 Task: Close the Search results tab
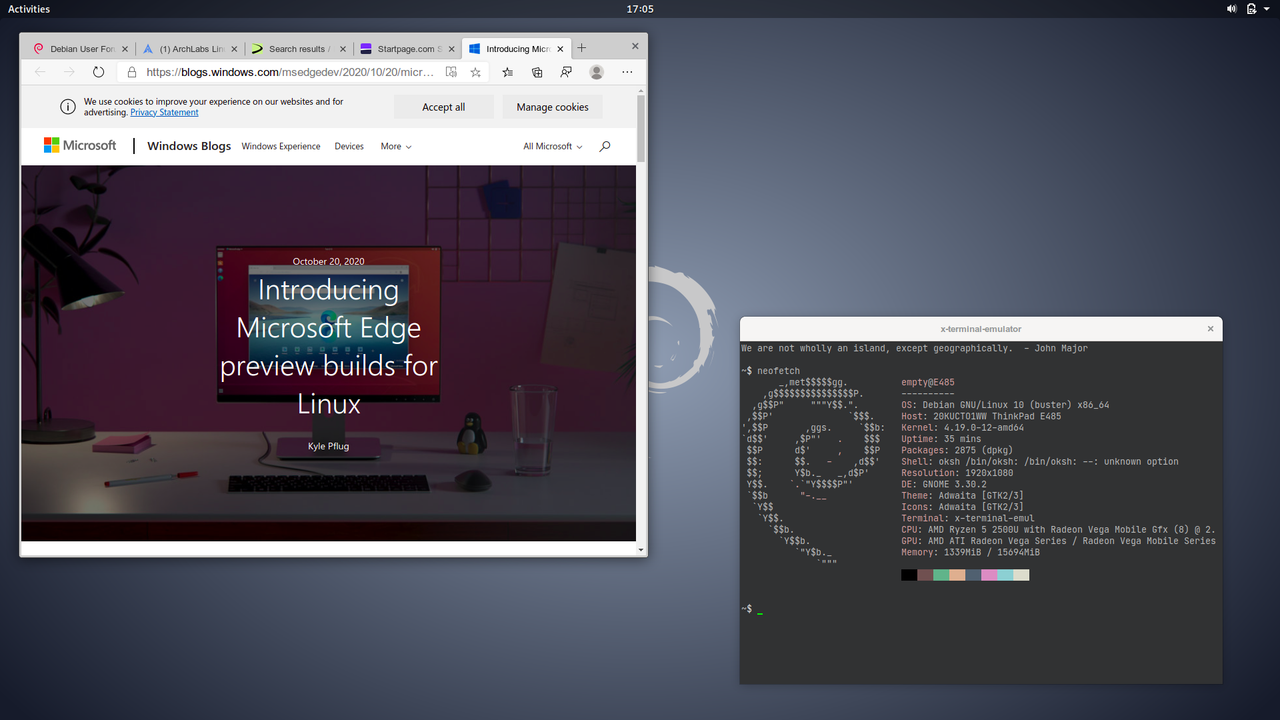tap(343, 49)
